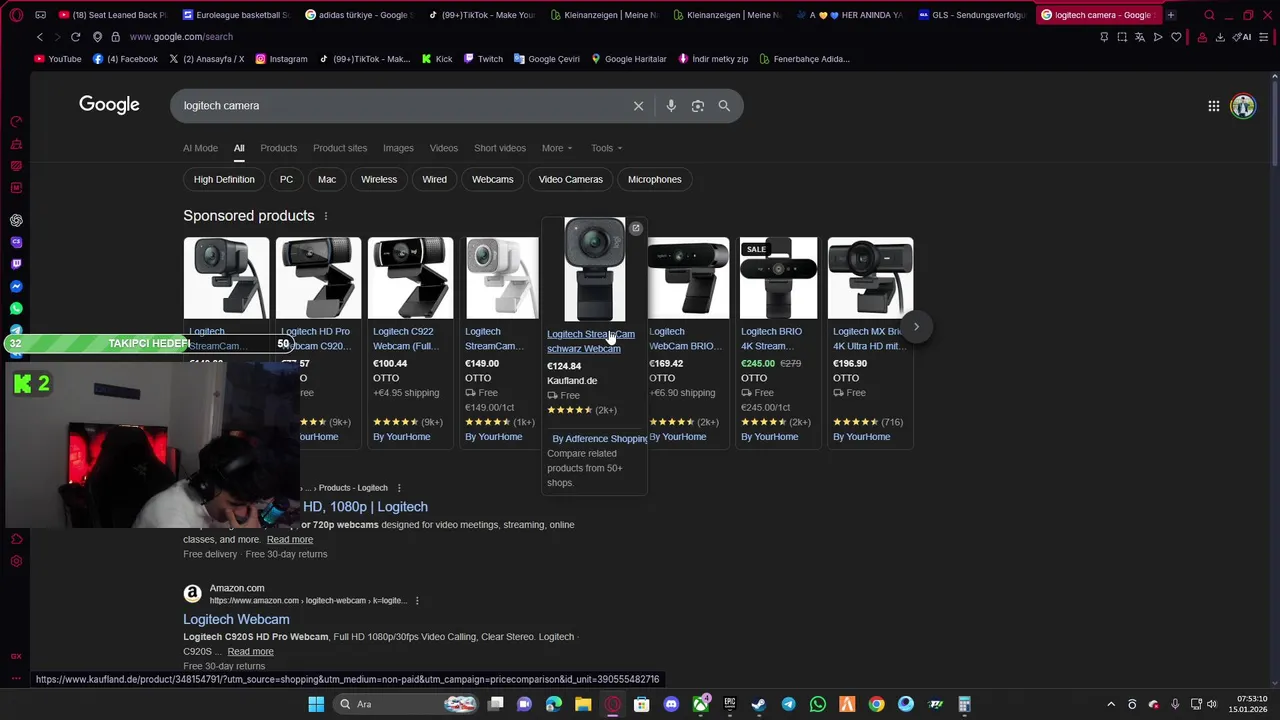The image size is (1280, 720).
Task: Open YouTube bookmark in bookmarks bar
Action: [58, 59]
